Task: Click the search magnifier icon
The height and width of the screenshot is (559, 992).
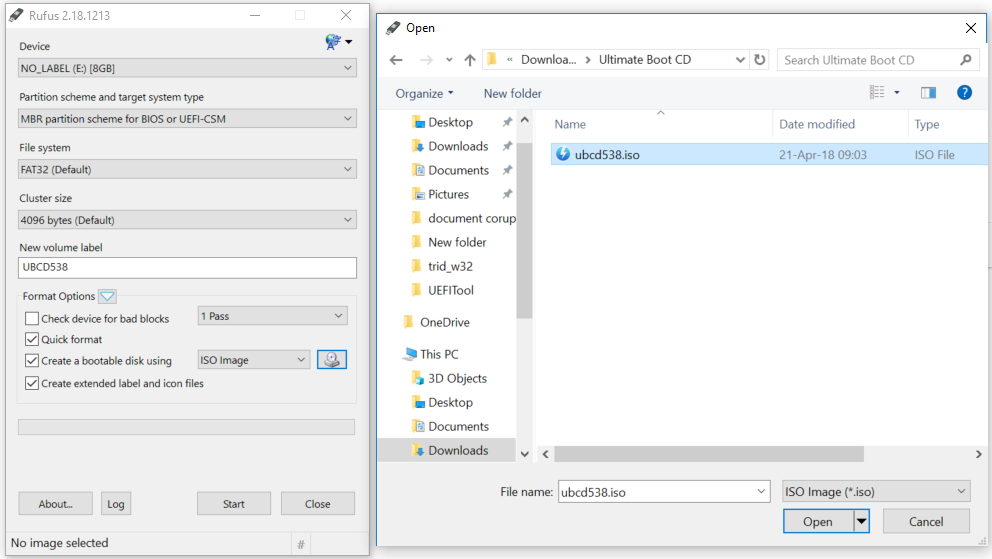Action: point(965,60)
